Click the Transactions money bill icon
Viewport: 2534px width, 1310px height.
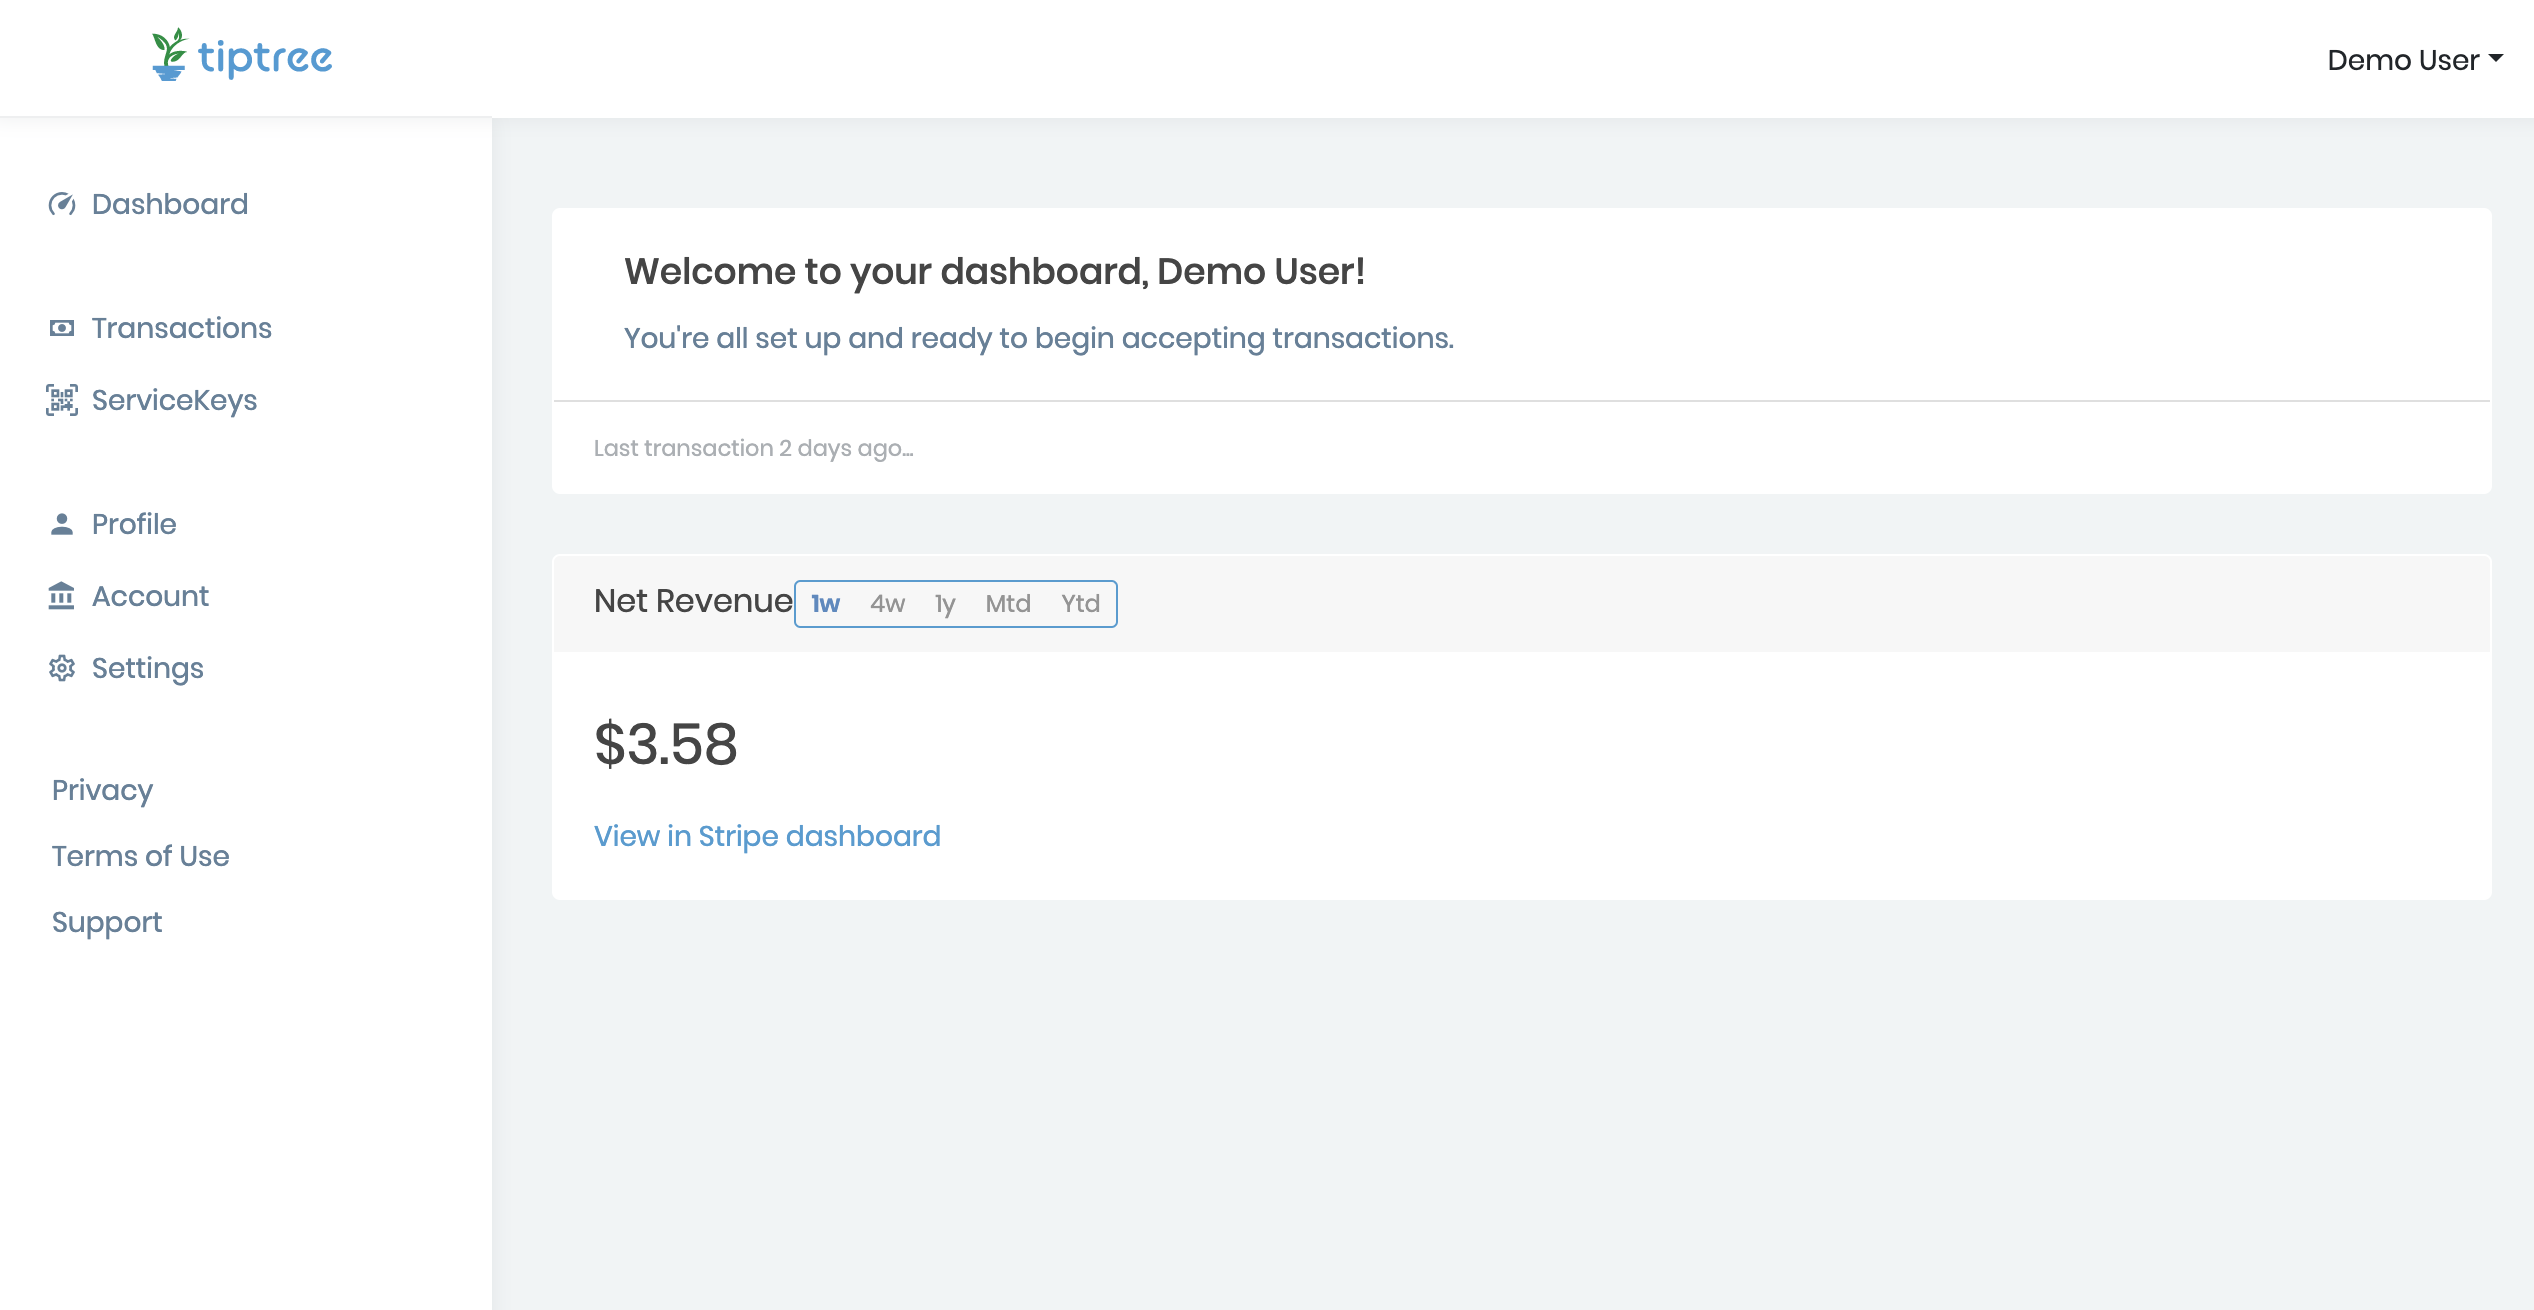click(62, 328)
